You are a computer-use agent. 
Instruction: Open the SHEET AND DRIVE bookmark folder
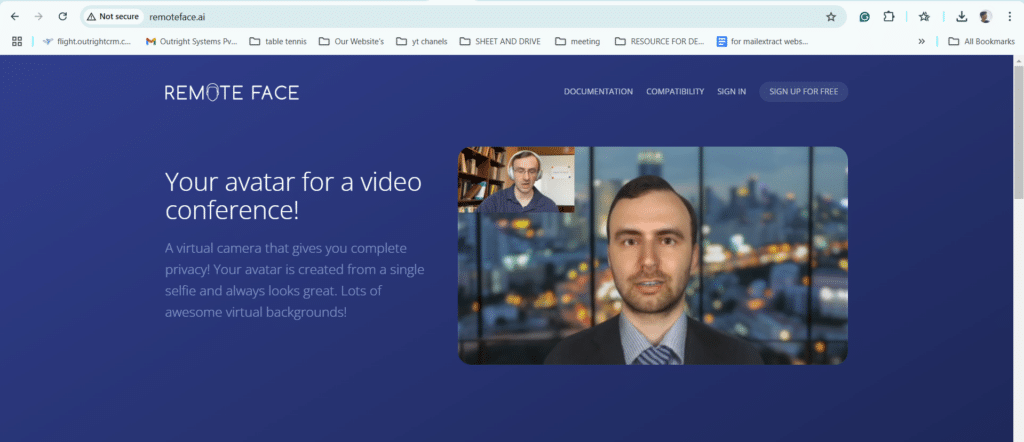tap(500, 41)
